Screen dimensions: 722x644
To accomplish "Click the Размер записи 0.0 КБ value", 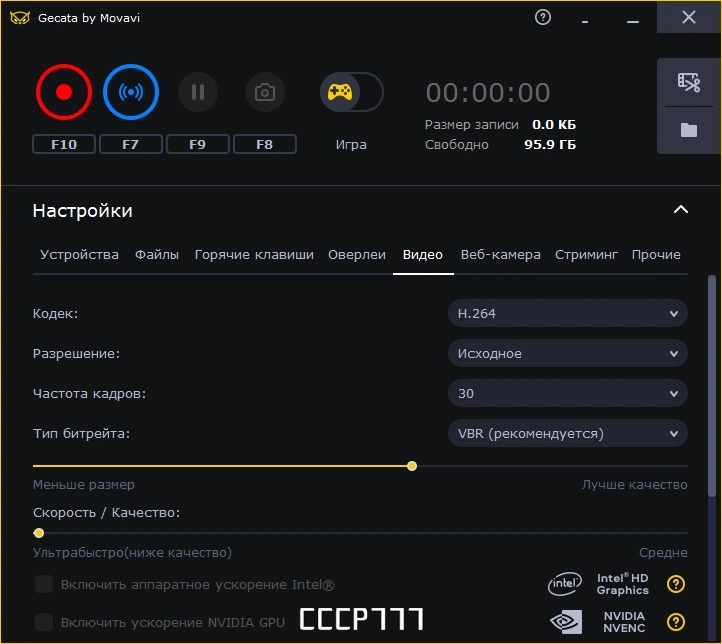I will tap(554, 125).
